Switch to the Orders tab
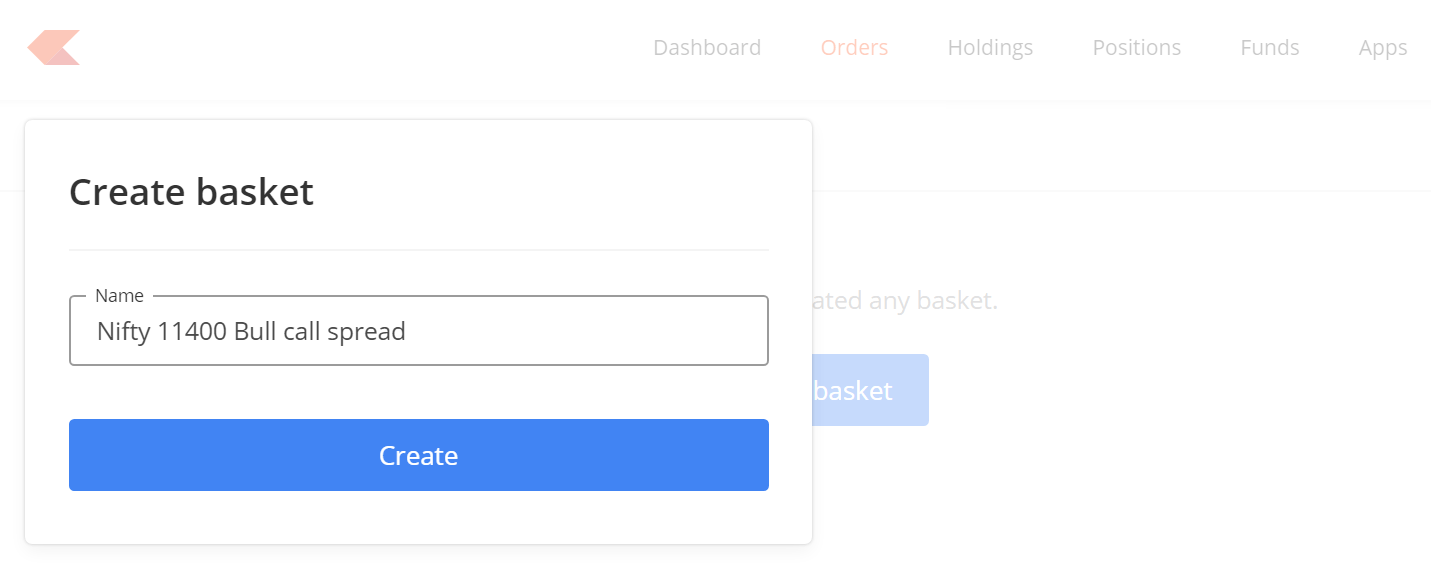Viewport: 1431px width, 588px height. coord(854,48)
